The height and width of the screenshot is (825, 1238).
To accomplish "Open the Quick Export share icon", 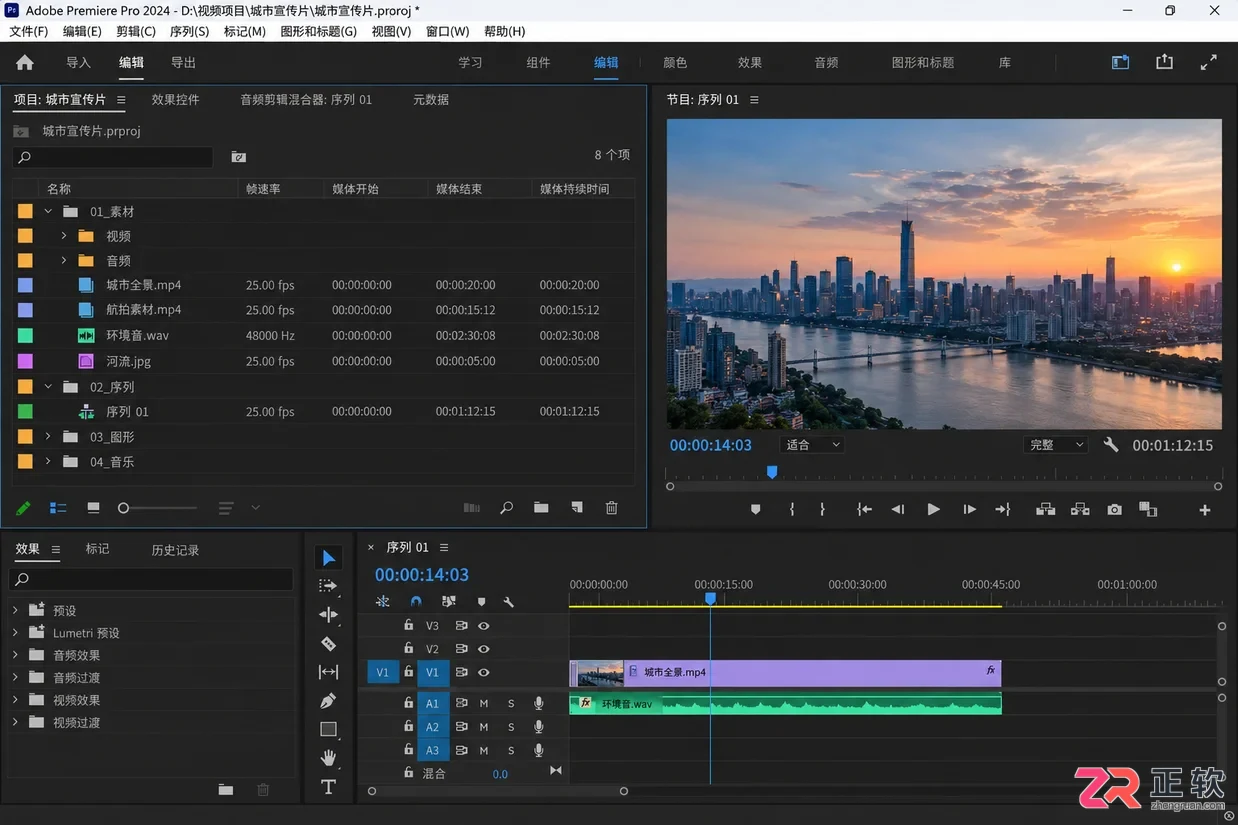I will pos(1164,62).
